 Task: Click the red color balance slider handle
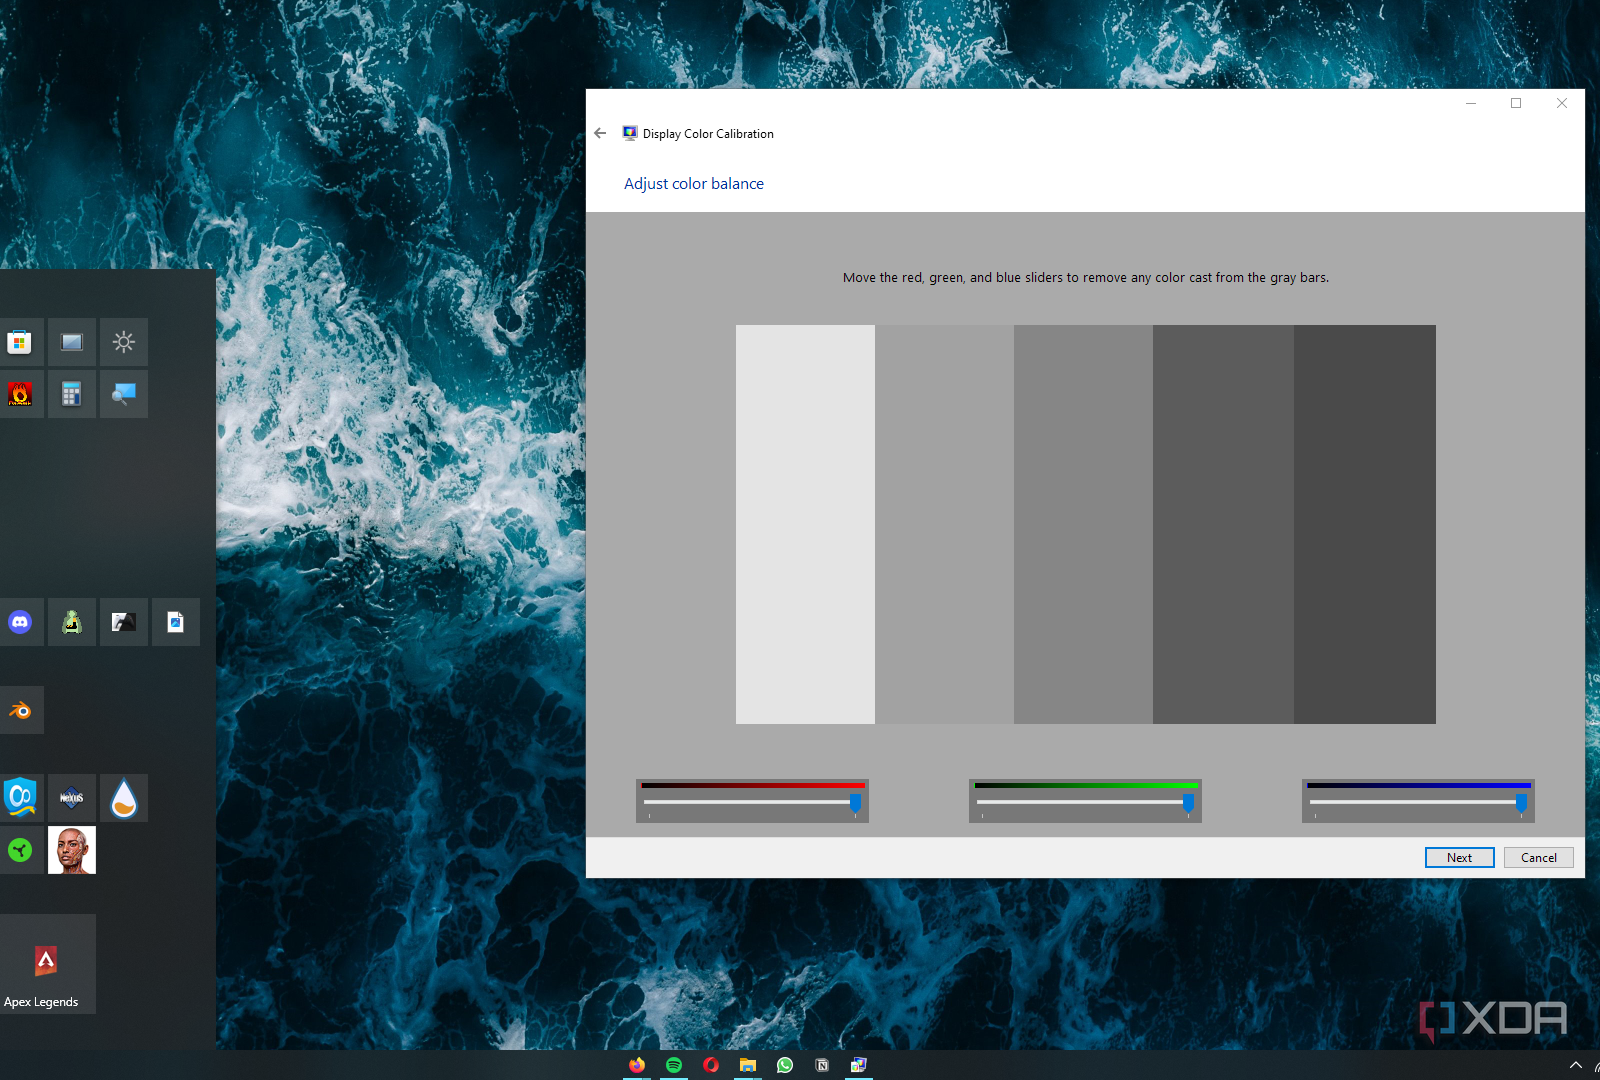855,802
